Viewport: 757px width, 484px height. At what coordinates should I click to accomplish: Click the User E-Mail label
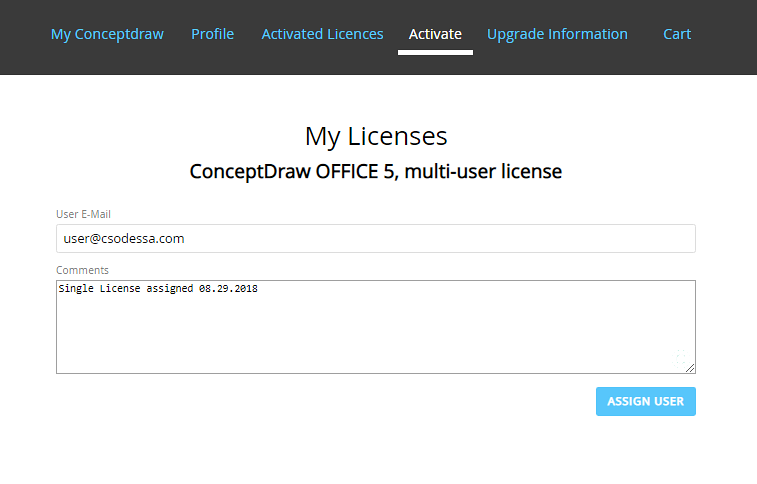pyautogui.click(x=83, y=214)
